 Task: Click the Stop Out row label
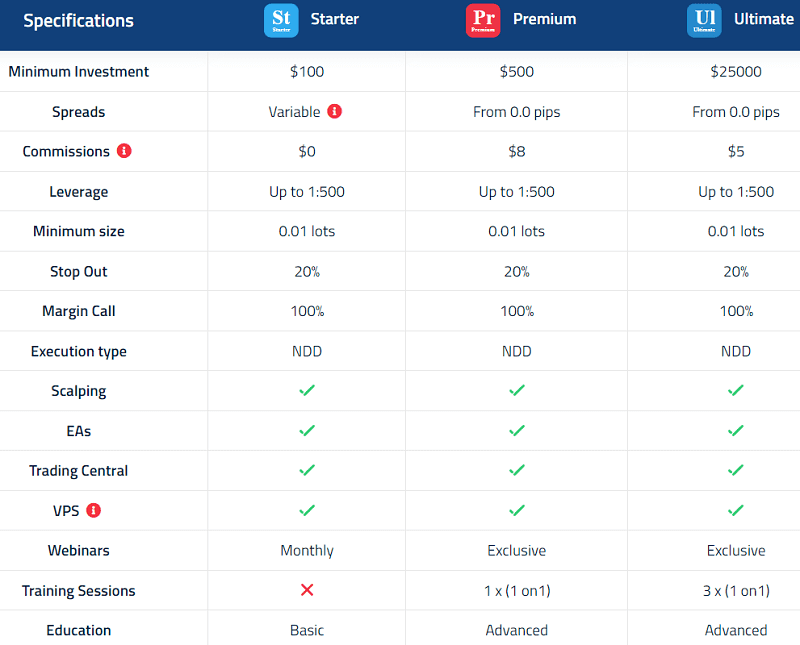click(79, 271)
